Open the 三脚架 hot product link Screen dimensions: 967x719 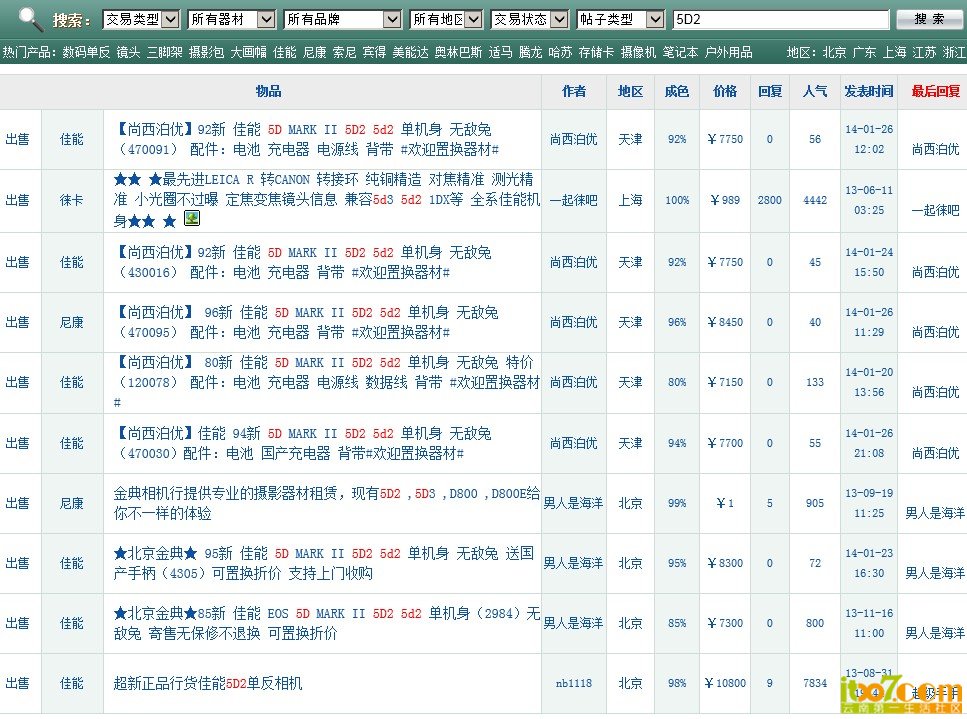coord(165,52)
